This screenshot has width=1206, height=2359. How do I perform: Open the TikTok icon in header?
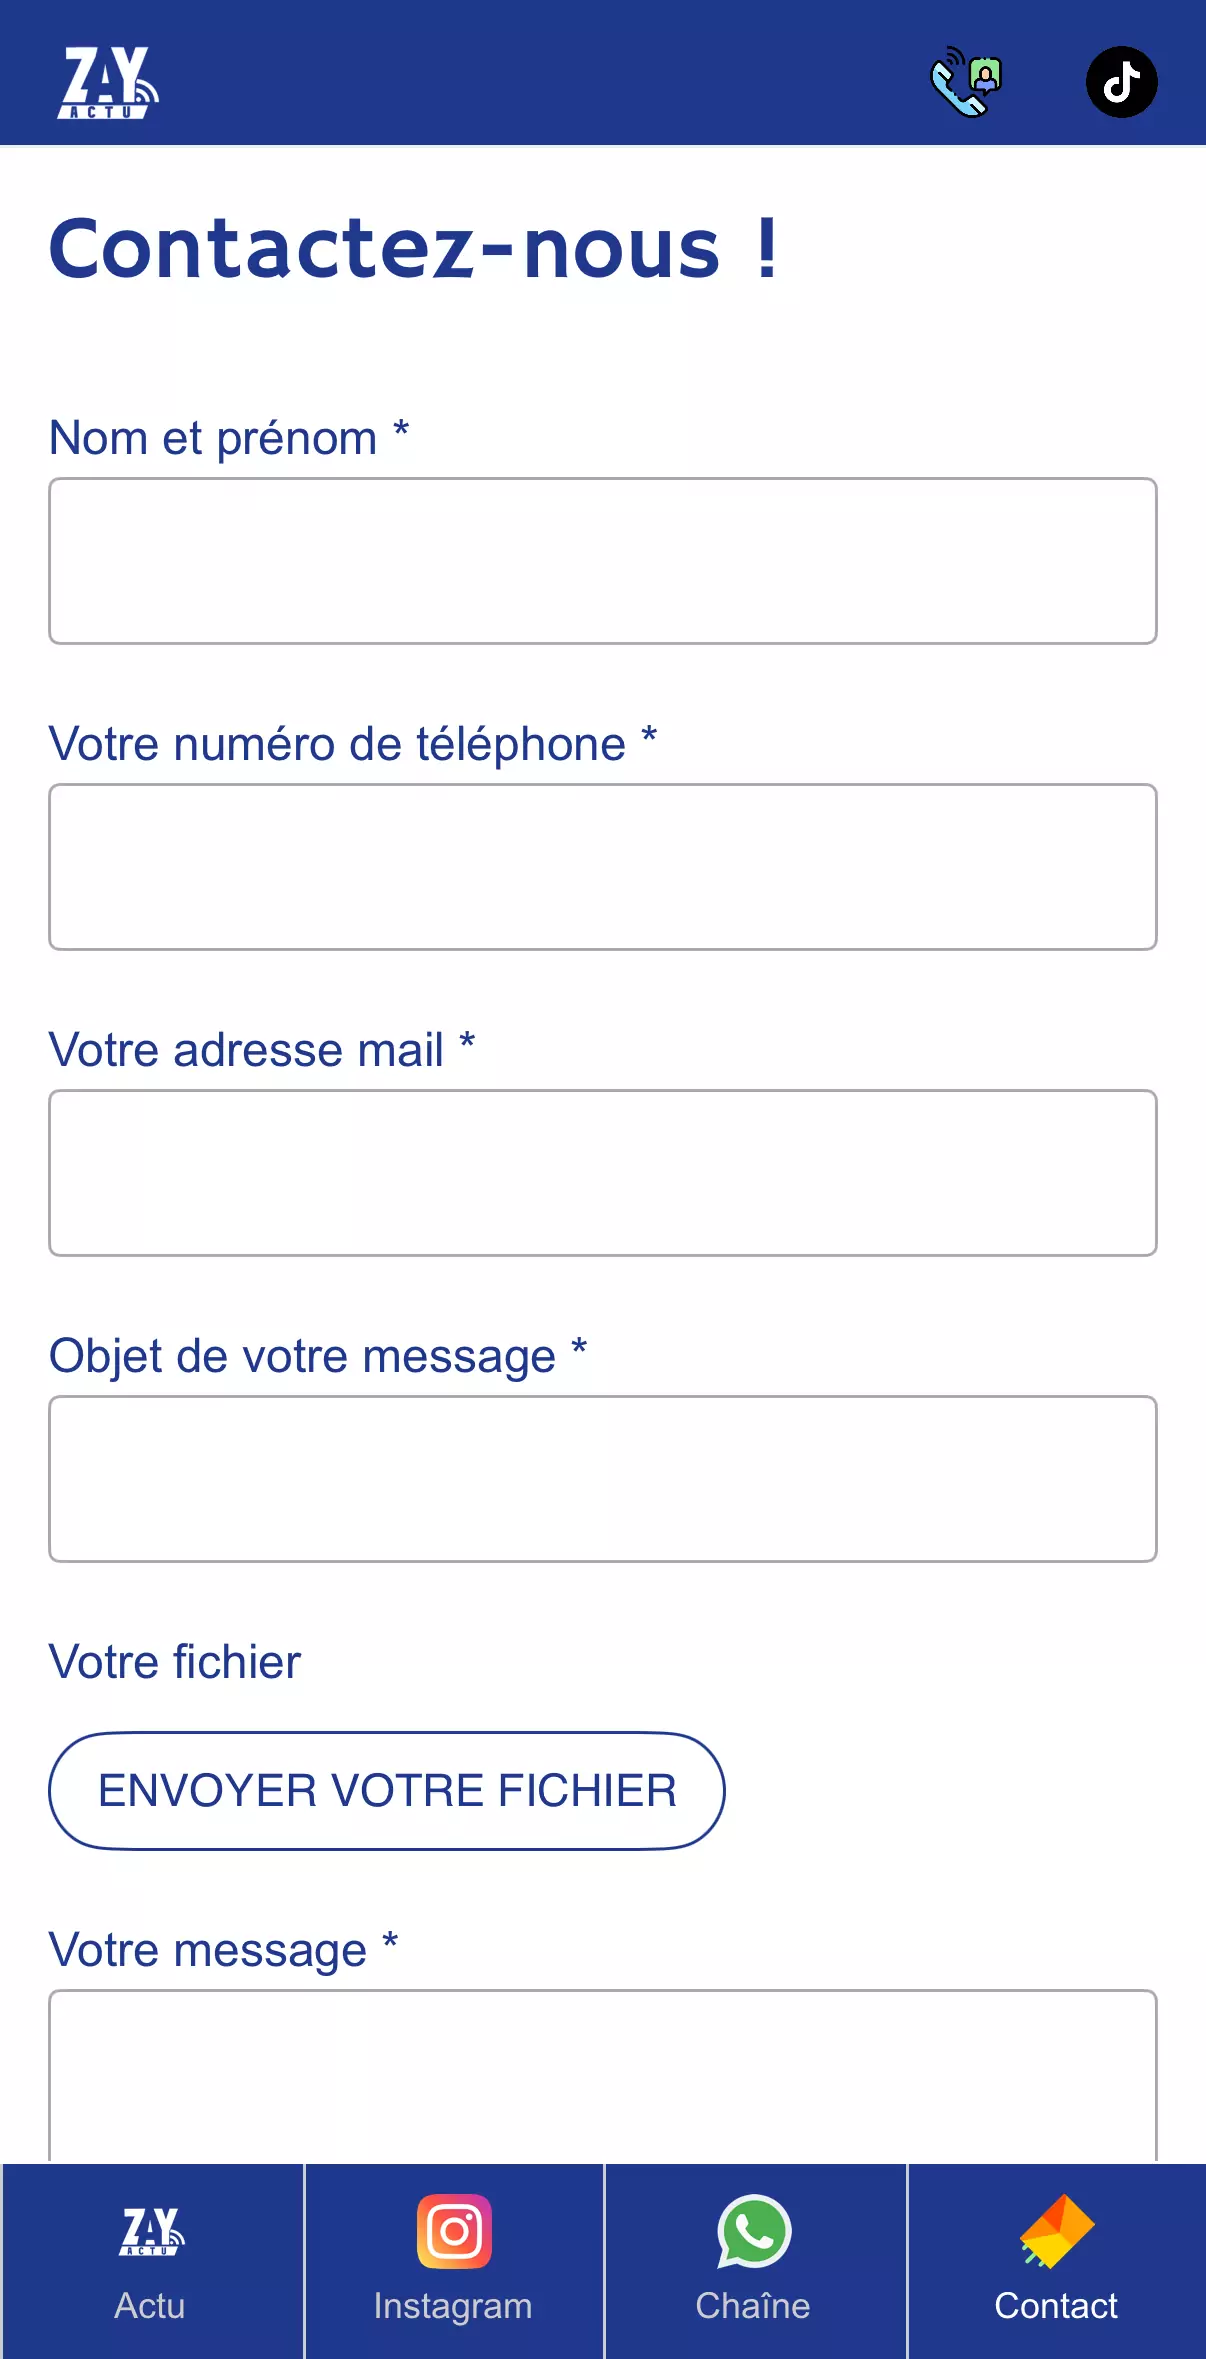[x=1121, y=82]
